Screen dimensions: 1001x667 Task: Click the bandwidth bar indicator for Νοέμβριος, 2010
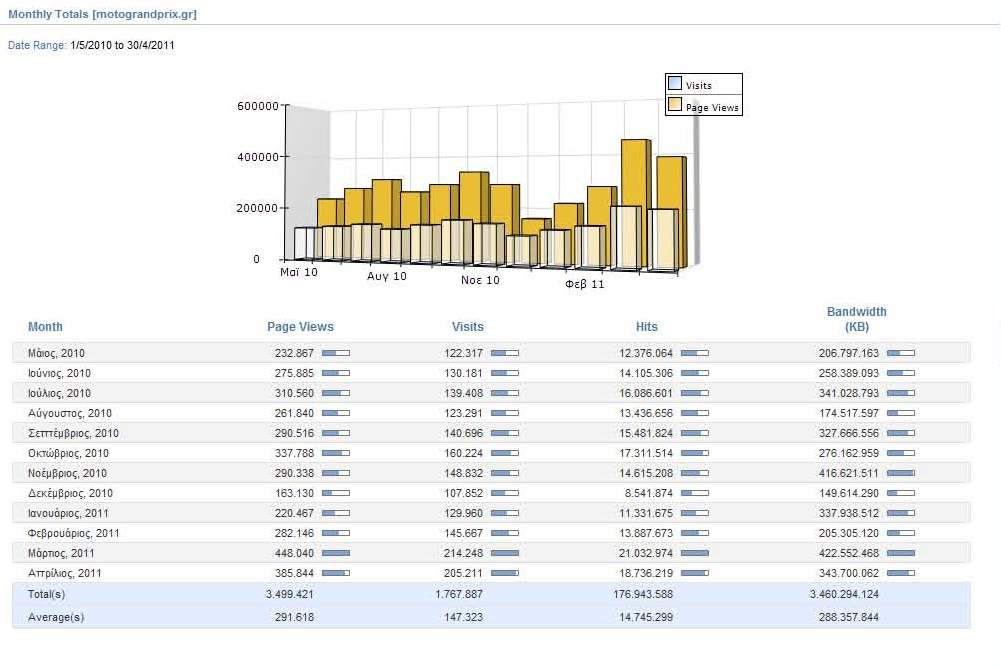pyautogui.click(x=901, y=473)
